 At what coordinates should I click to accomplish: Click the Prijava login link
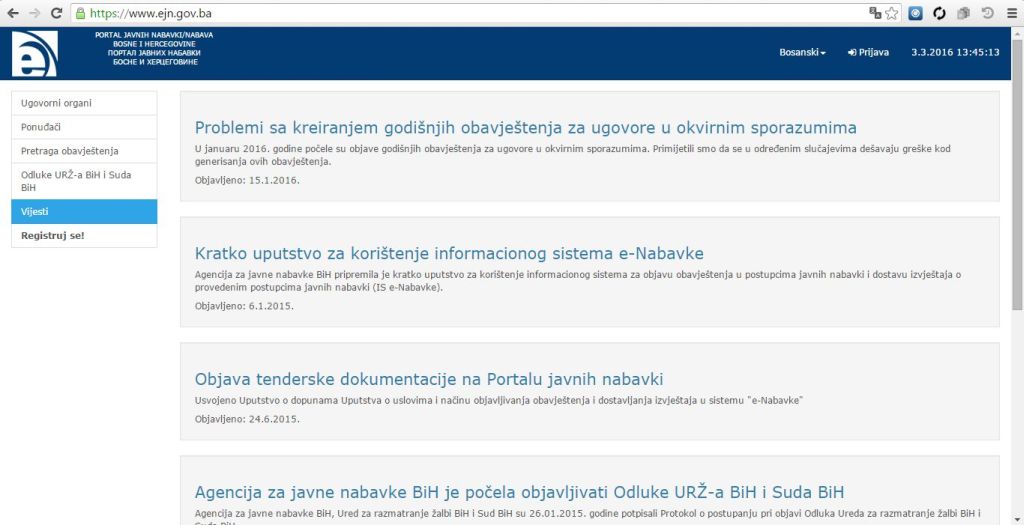[868, 53]
